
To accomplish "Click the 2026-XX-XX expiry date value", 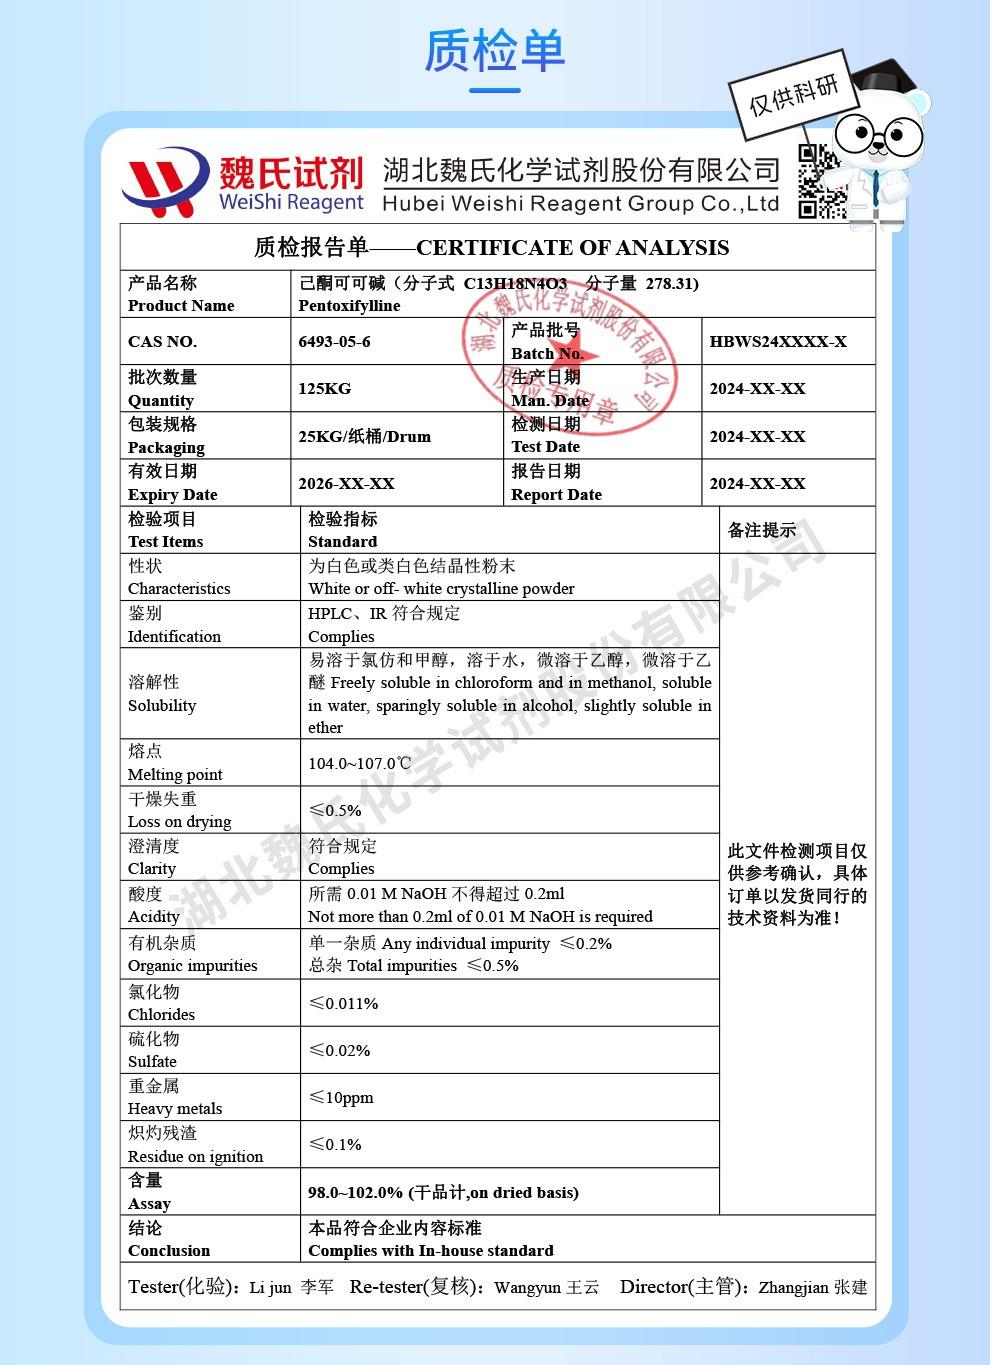I will point(346,484).
